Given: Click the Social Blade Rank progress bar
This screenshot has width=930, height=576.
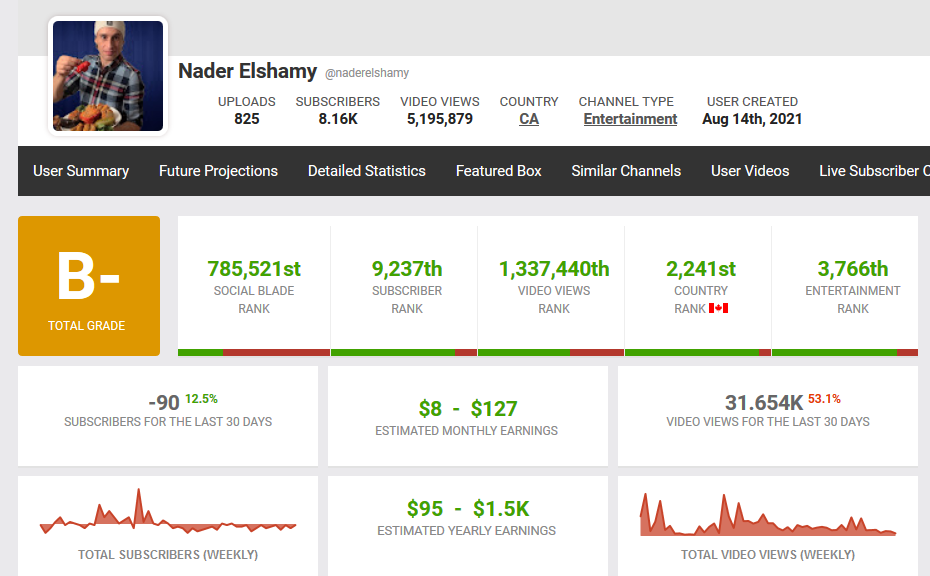Looking at the screenshot, I should point(254,352).
